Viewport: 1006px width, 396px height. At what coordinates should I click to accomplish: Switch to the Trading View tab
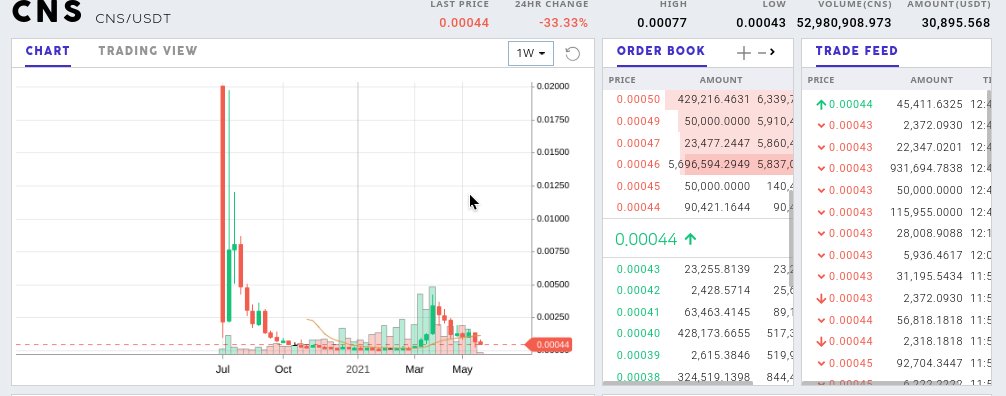(148, 51)
